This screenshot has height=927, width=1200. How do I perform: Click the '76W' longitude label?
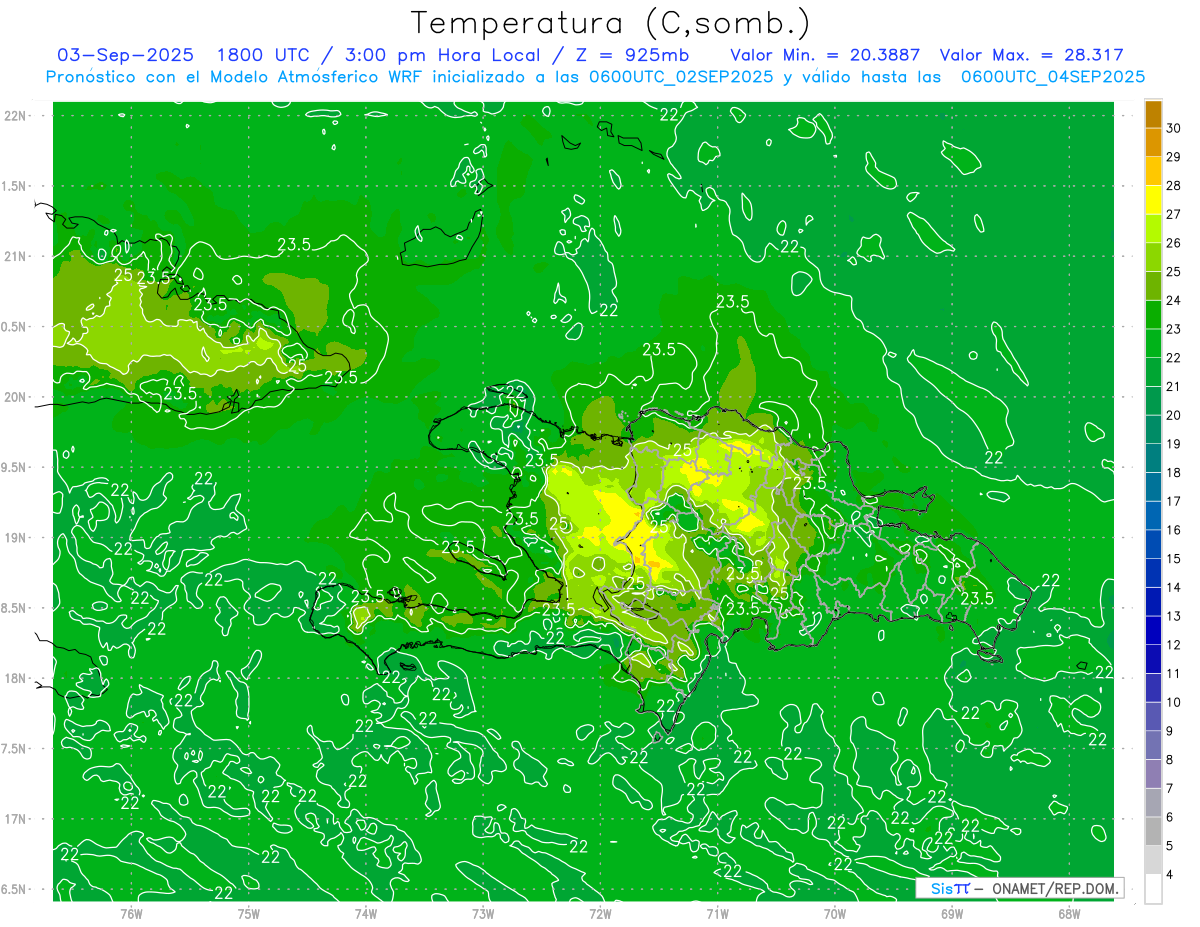pos(131,913)
